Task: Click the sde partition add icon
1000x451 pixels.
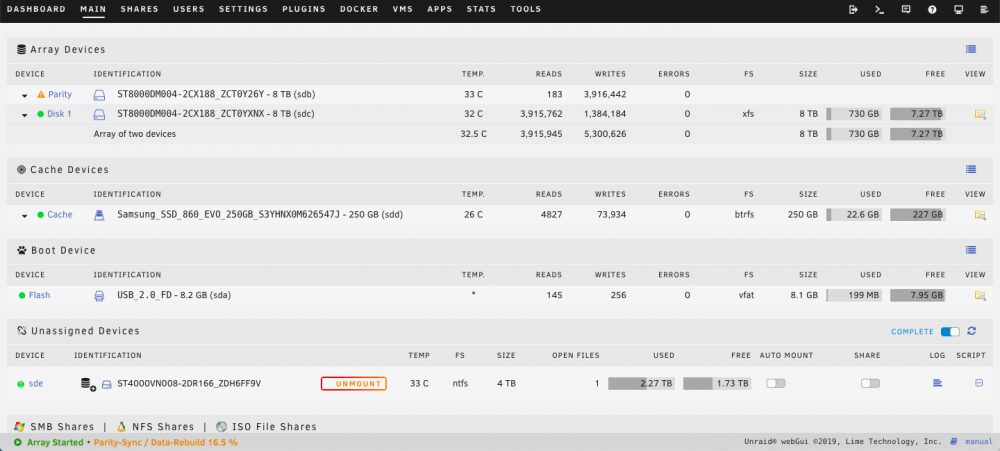Action: point(88,383)
